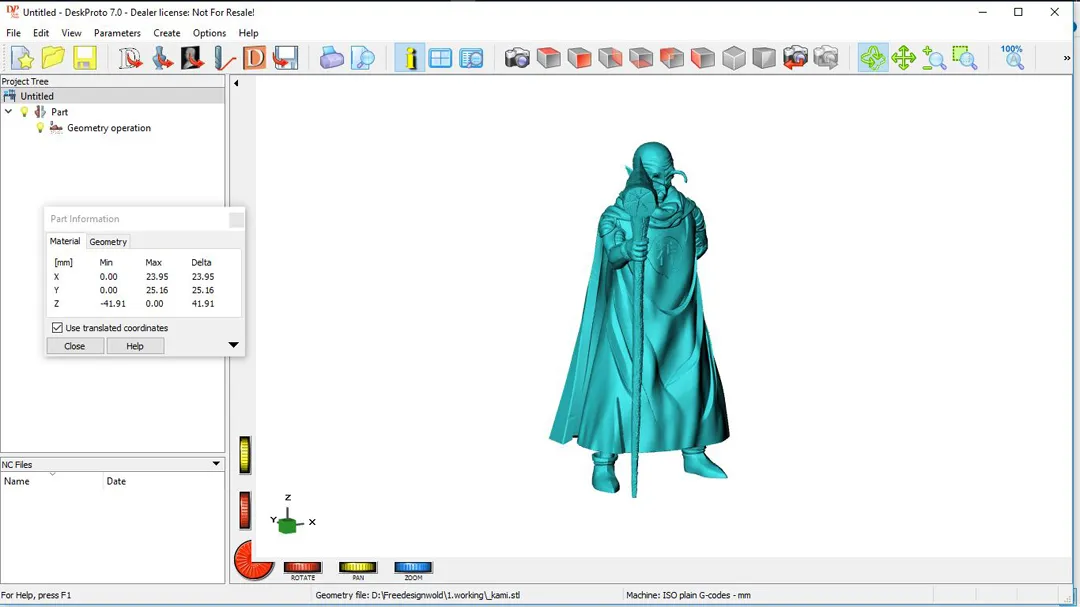The width and height of the screenshot is (1080, 607).
Task: Click the Open Project folder icon
Action: tap(53, 58)
